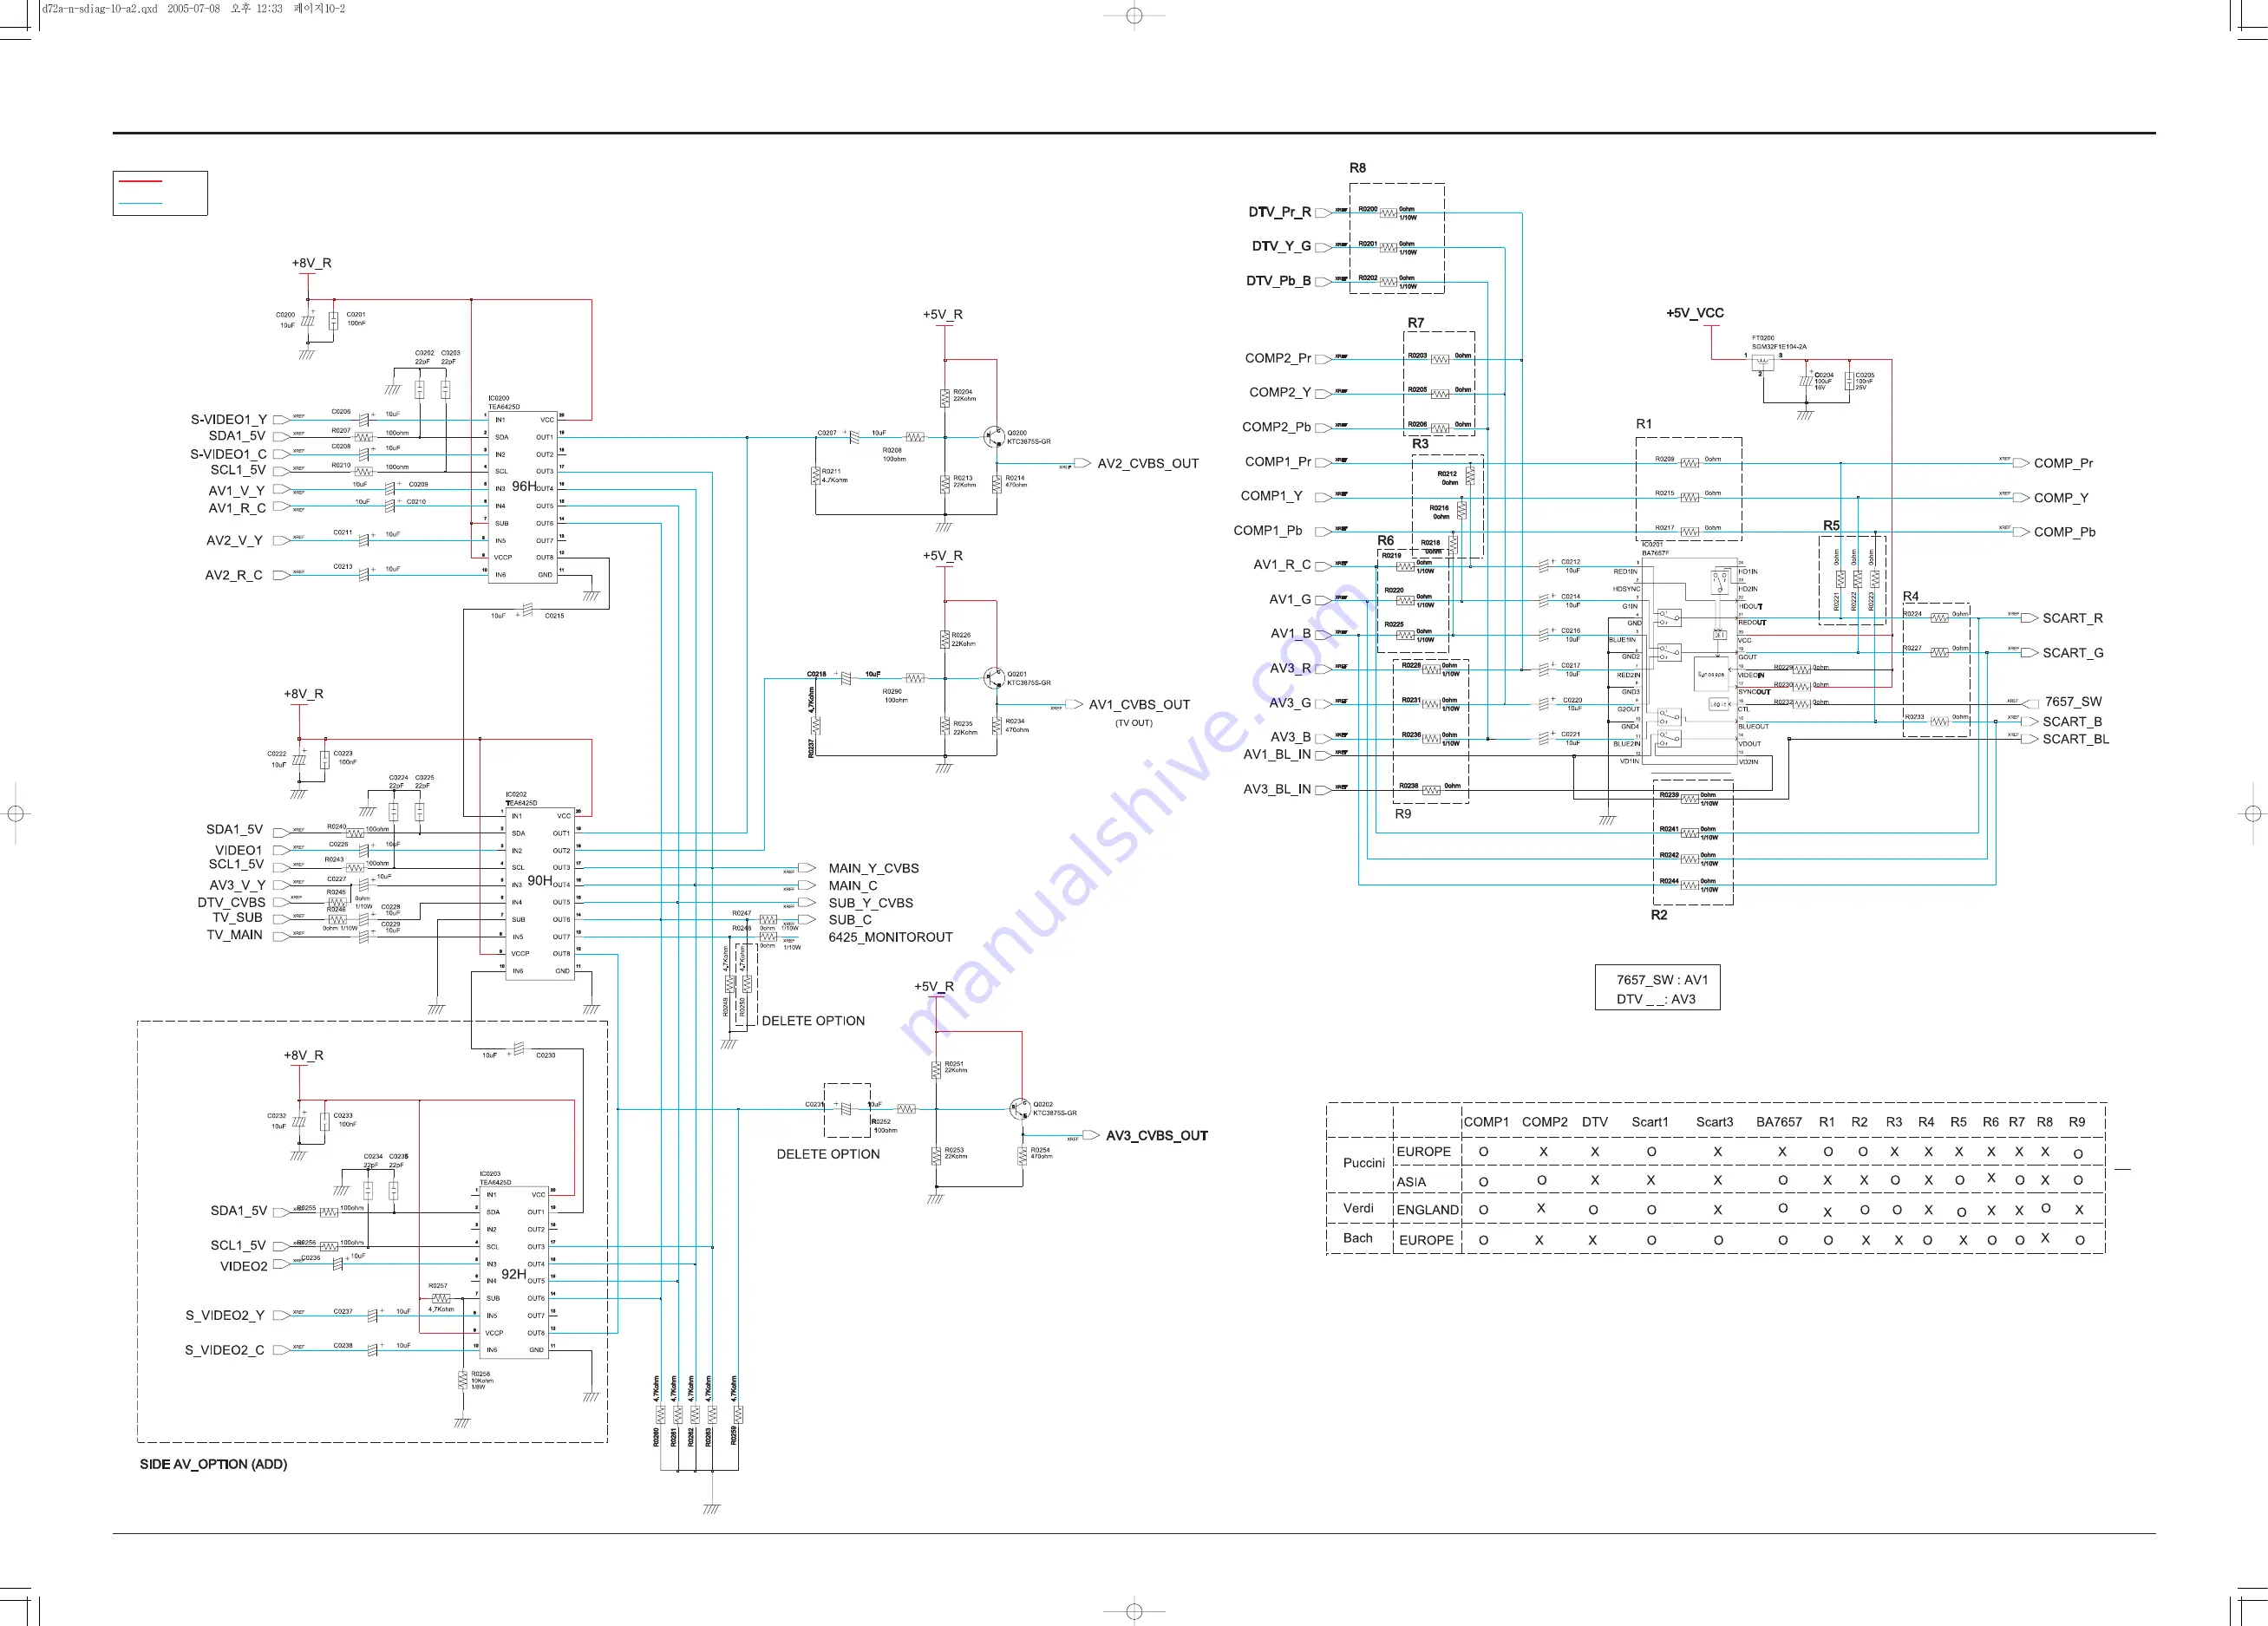This screenshot has height=1626, width=2268.
Task: Select the COMP2_Pb input label
Action: (x=1277, y=427)
